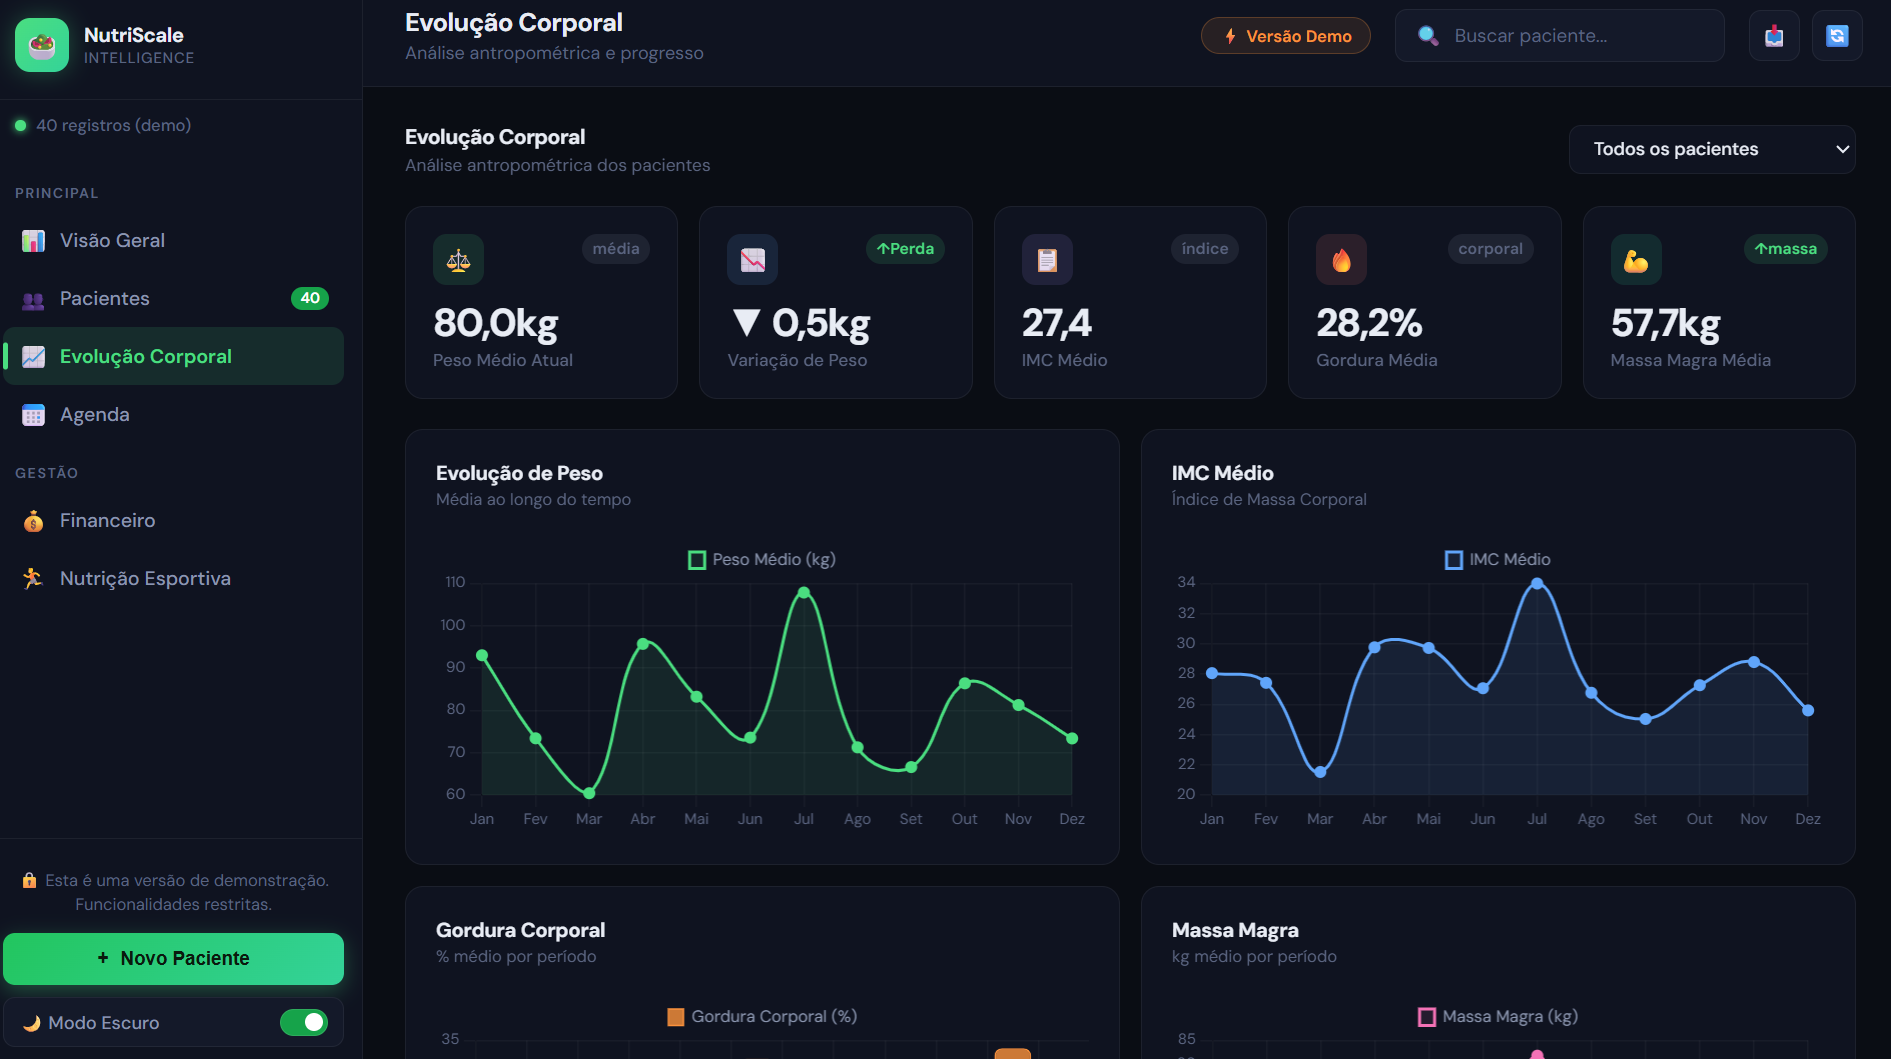This screenshot has height=1059, width=1891.
Task: Click the refresh sync icon button
Action: pos(1837,36)
